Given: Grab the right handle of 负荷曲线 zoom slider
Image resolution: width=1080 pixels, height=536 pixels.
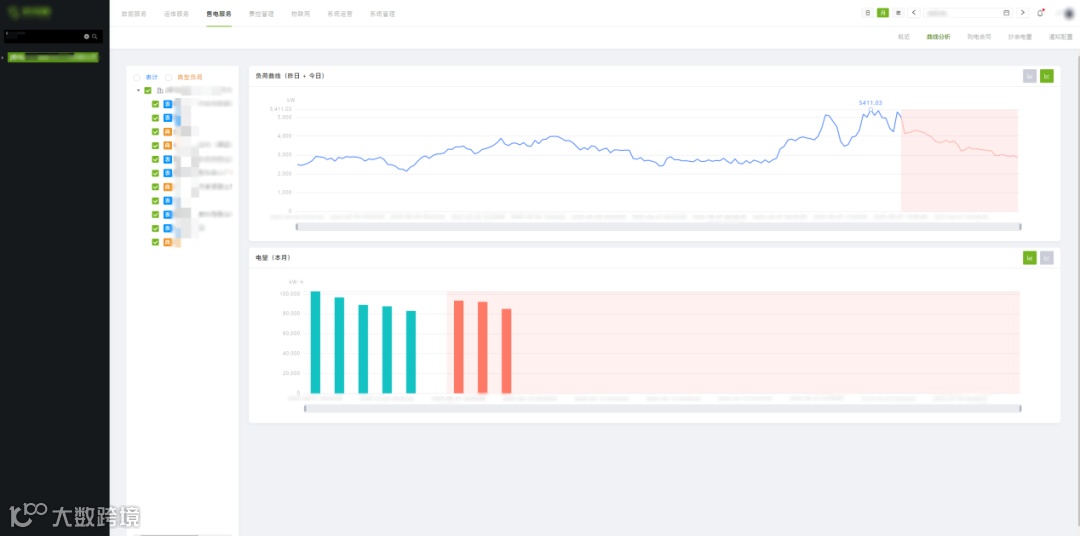Looking at the screenshot, I should tap(1020, 227).
